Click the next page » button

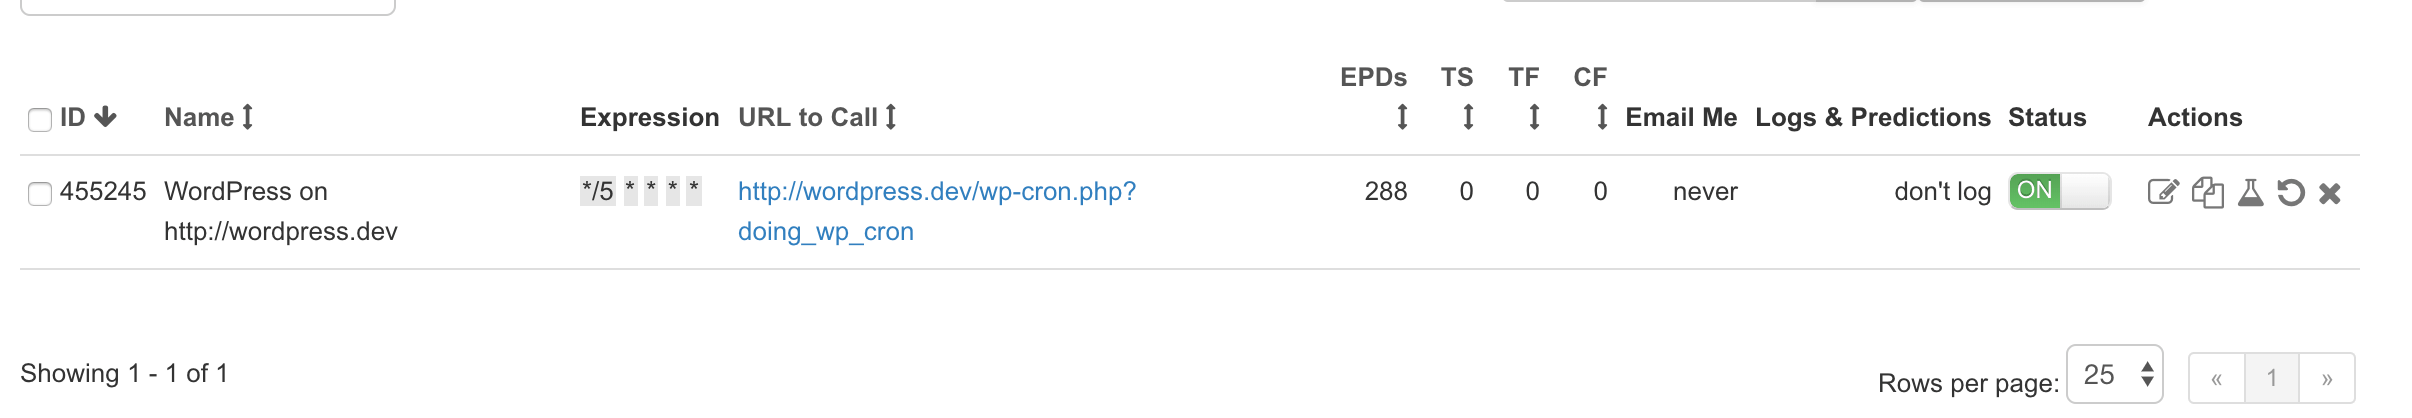coord(2326,378)
